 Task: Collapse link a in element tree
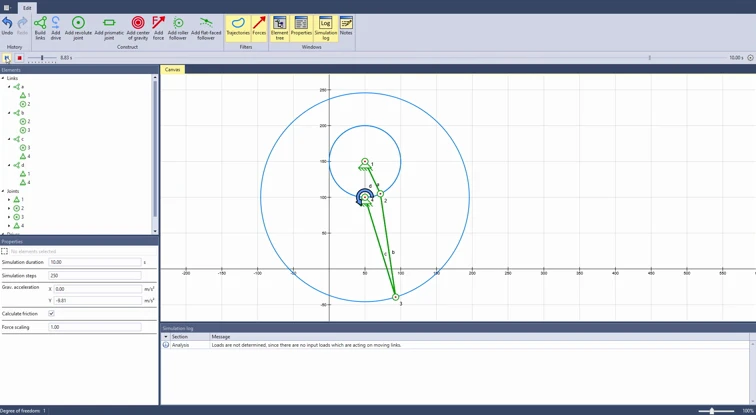9,87
